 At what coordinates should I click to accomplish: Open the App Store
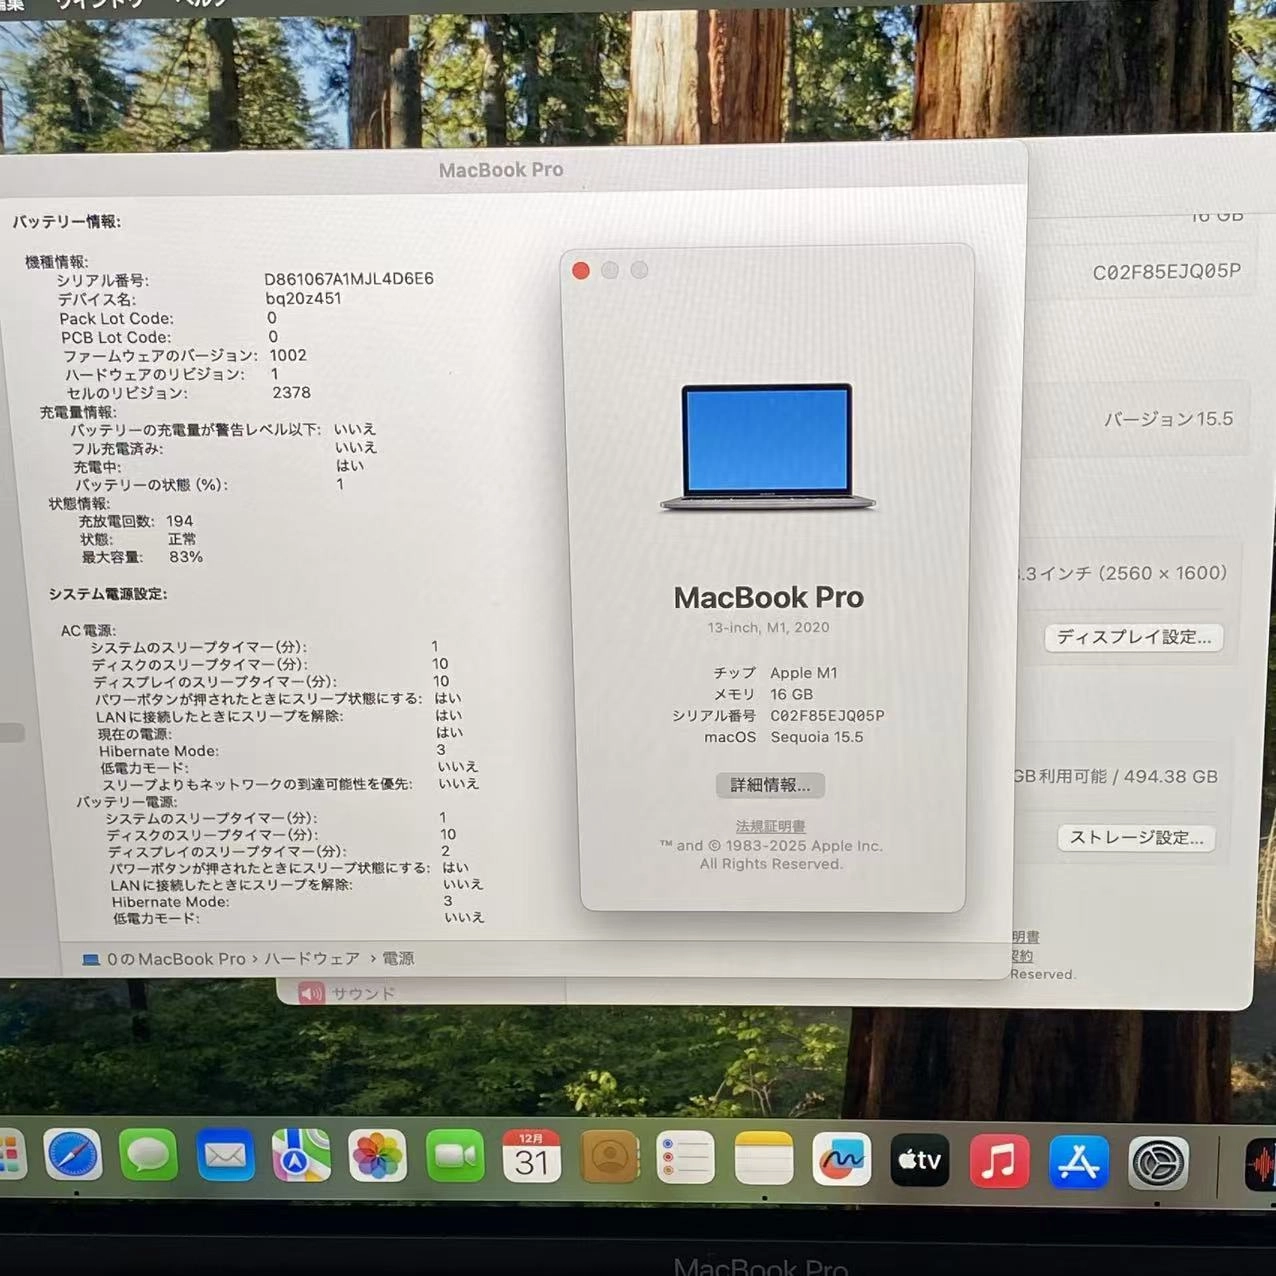(1077, 1160)
